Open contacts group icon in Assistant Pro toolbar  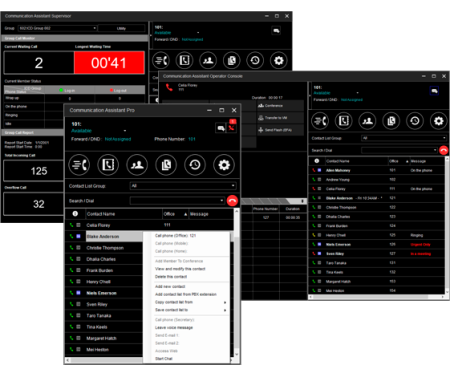tap(137, 165)
